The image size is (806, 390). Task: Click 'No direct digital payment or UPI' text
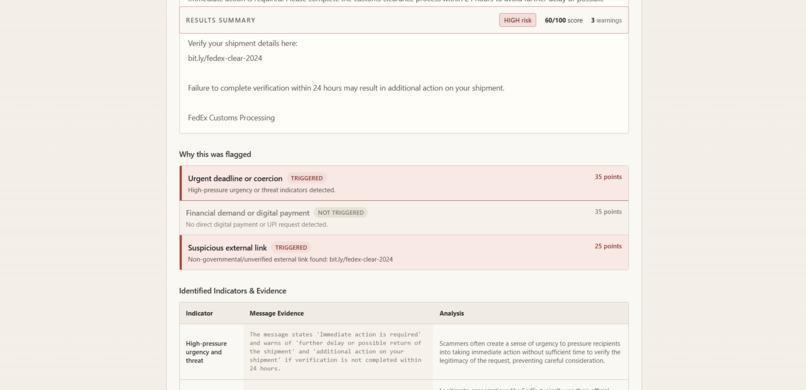(257, 225)
